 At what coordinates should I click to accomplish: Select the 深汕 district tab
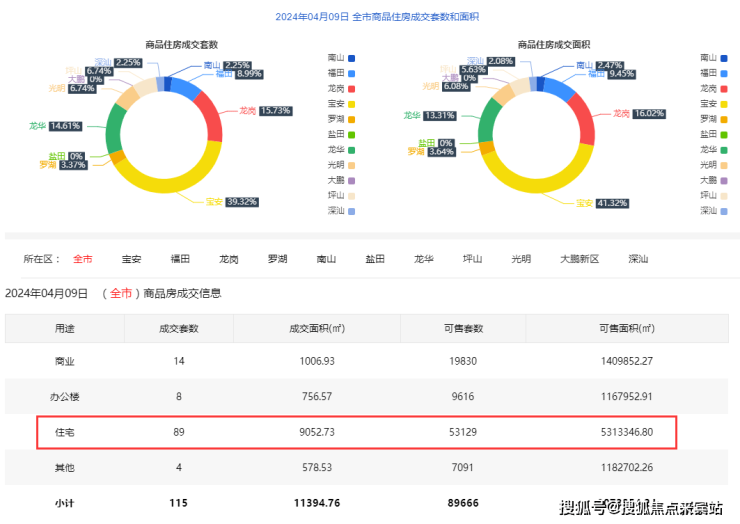[637, 259]
